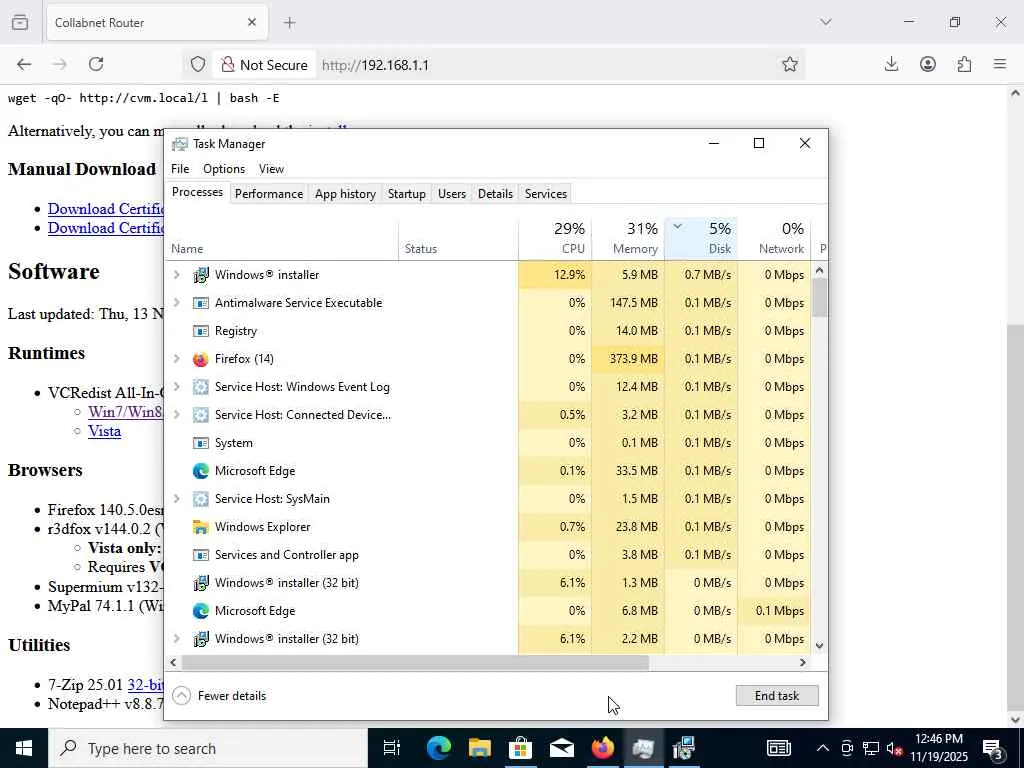
Task: Go back in Firefox history
Action: pyautogui.click(x=24, y=64)
